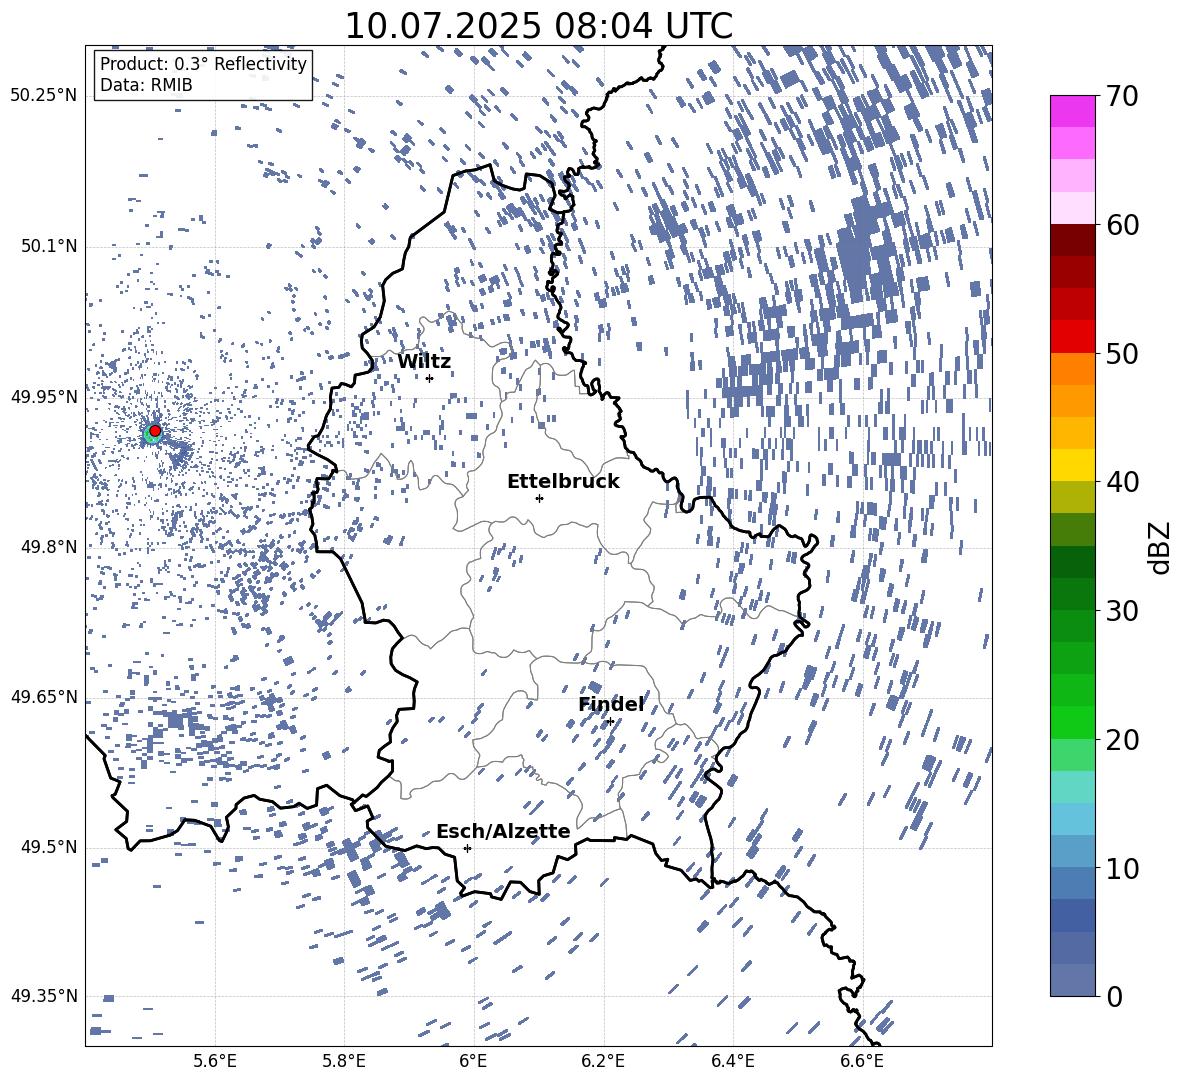Click the colorbar tick label 20

tap(1122, 739)
